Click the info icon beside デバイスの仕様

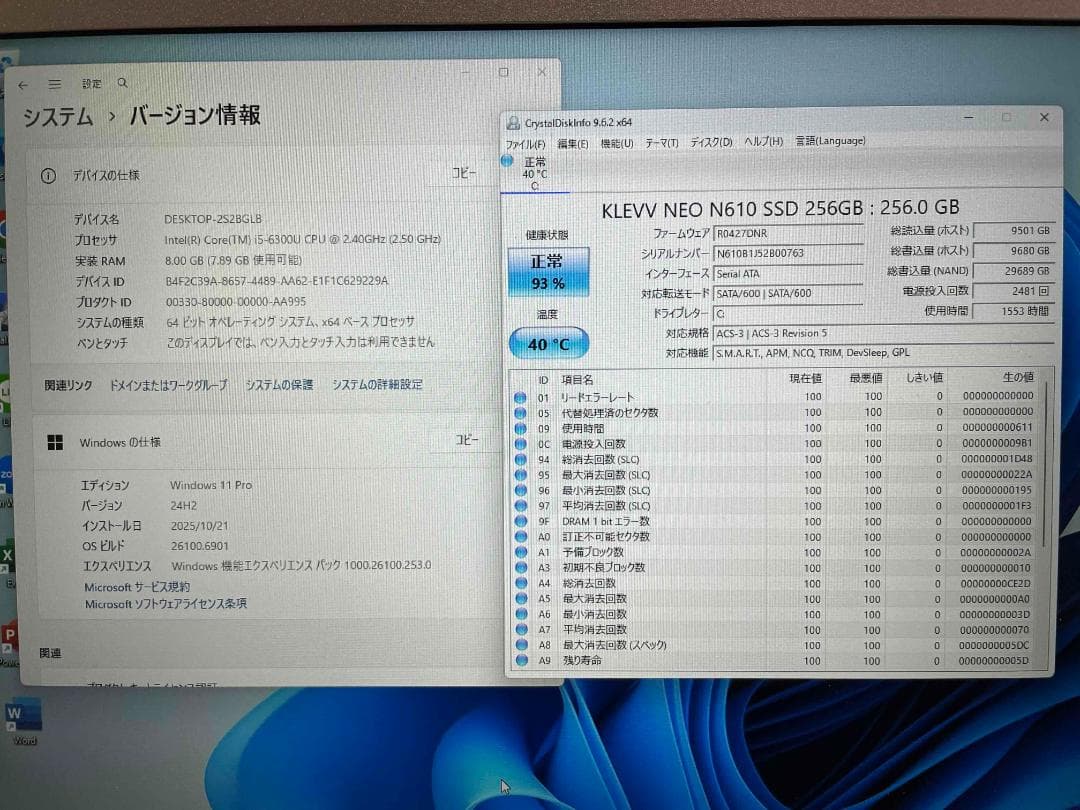coord(48,176)
